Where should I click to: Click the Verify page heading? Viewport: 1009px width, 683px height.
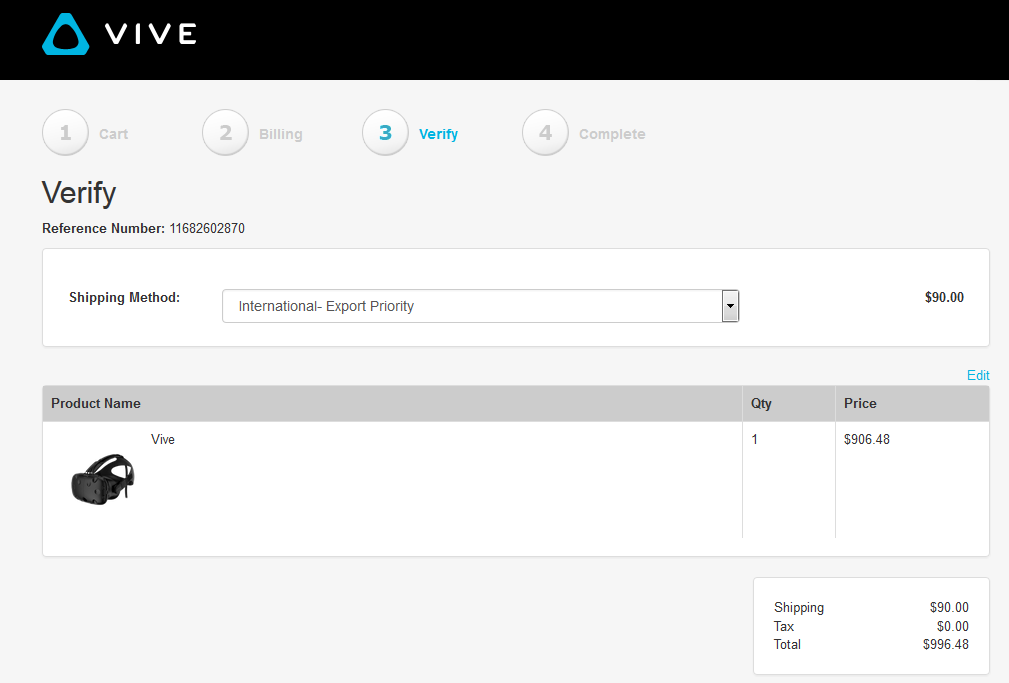79,193
